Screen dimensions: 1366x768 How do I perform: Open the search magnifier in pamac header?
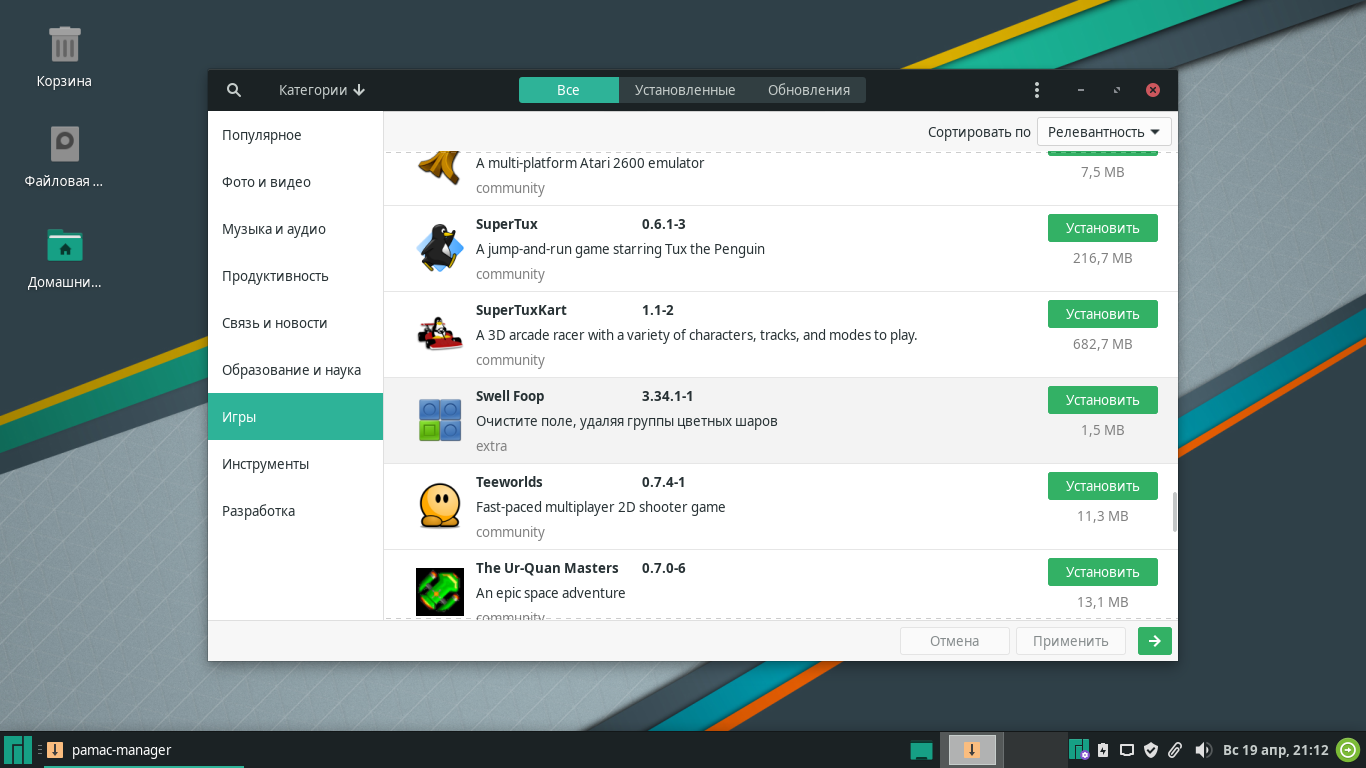tap(234, 90)
